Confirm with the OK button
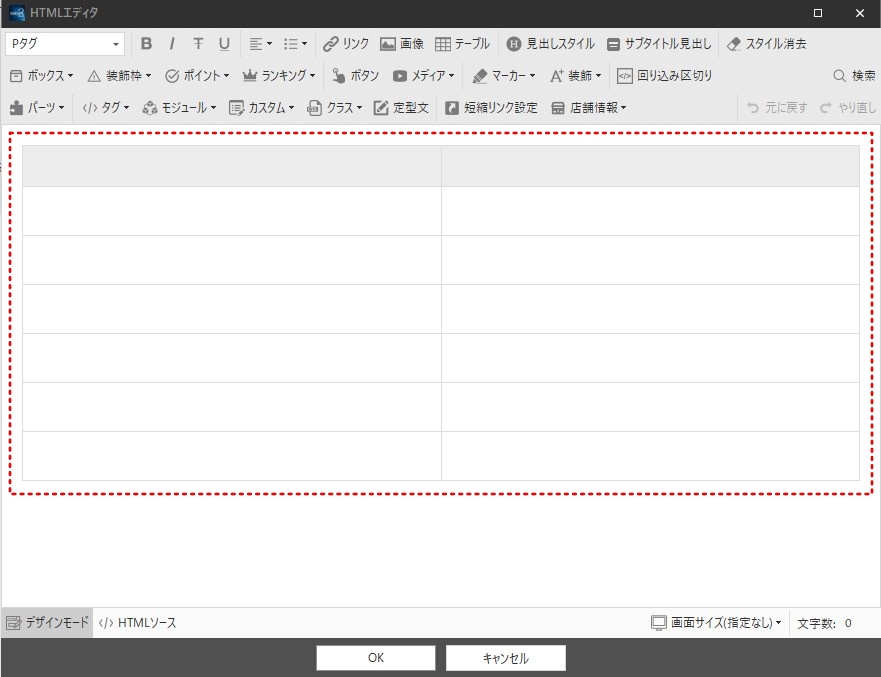Image resolution: width=881 pixels, height=677 pixels. click(x=376, y=658)
